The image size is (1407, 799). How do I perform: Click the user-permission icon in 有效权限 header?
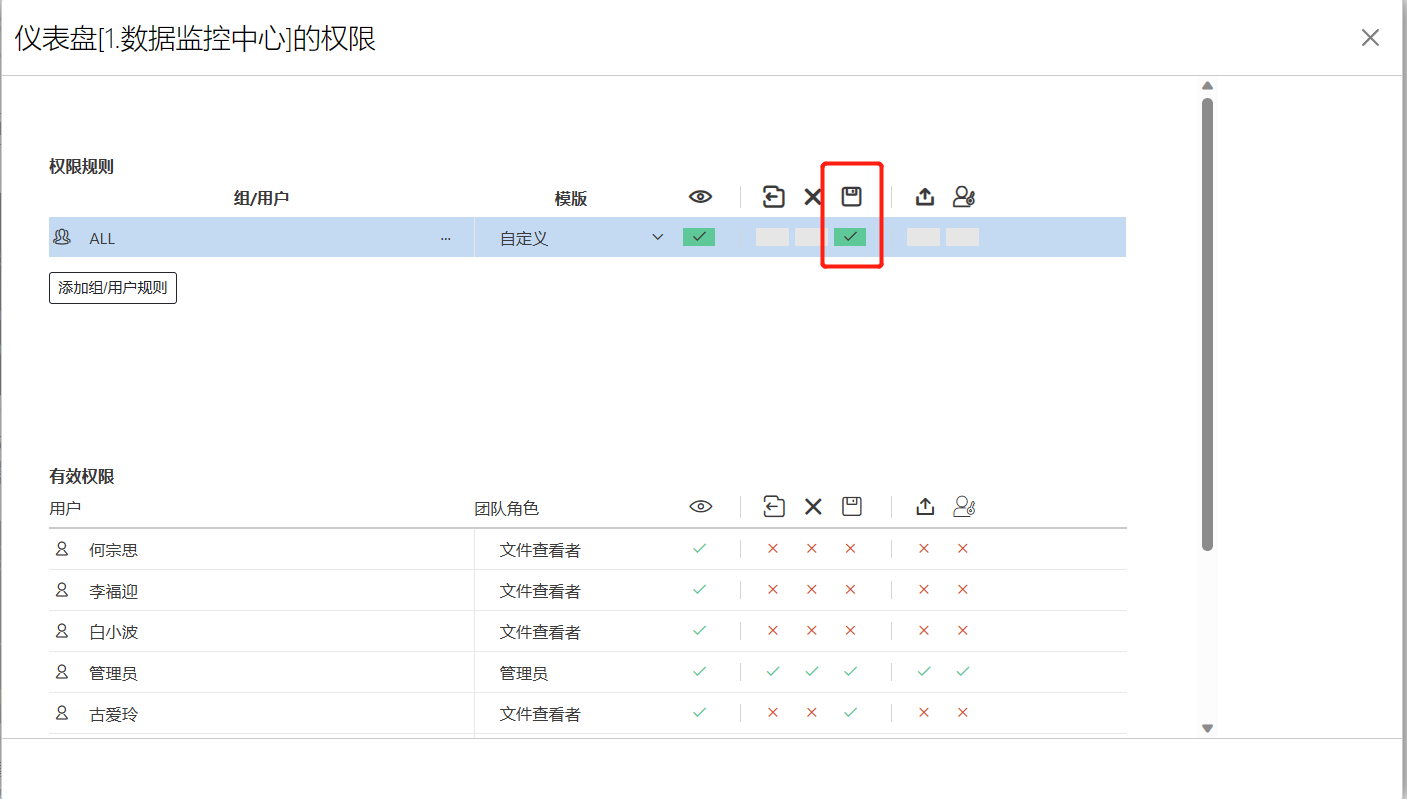(x=963, y=507)
